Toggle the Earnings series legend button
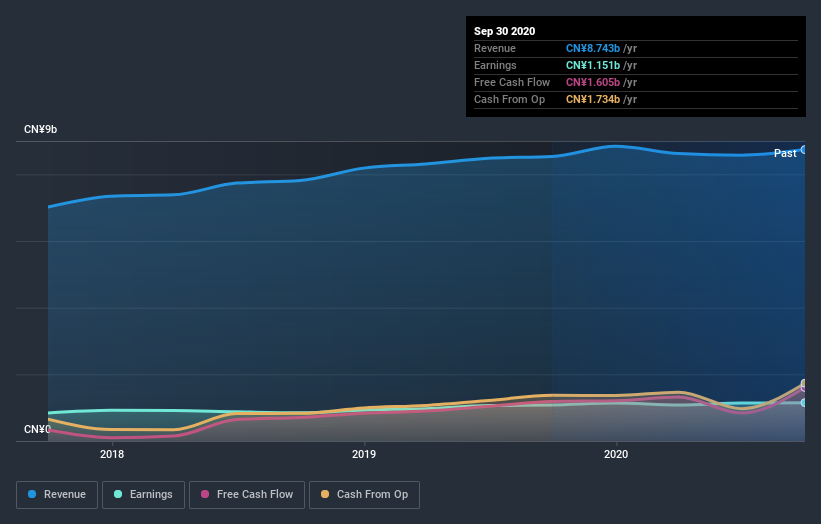This screenshot has height=524, width=821. [x=143, y=495]
